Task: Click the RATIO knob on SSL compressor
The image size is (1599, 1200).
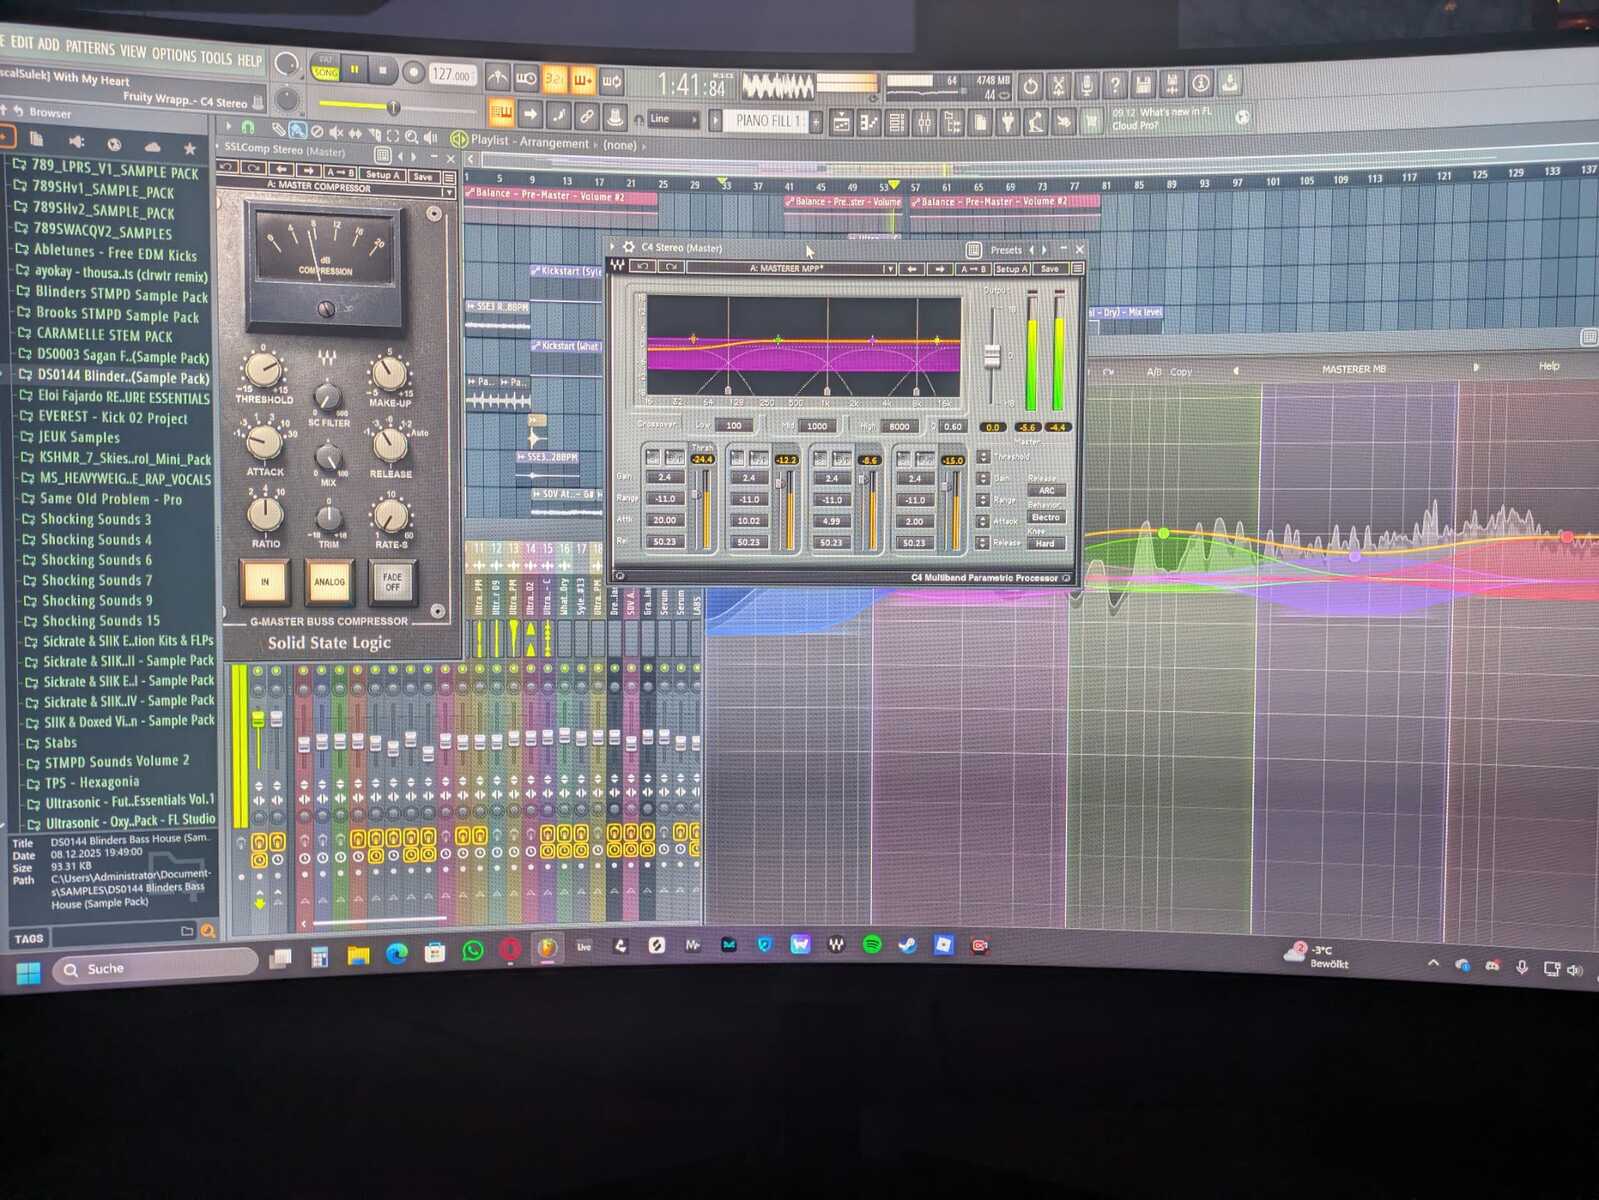Action: [265, 513]
